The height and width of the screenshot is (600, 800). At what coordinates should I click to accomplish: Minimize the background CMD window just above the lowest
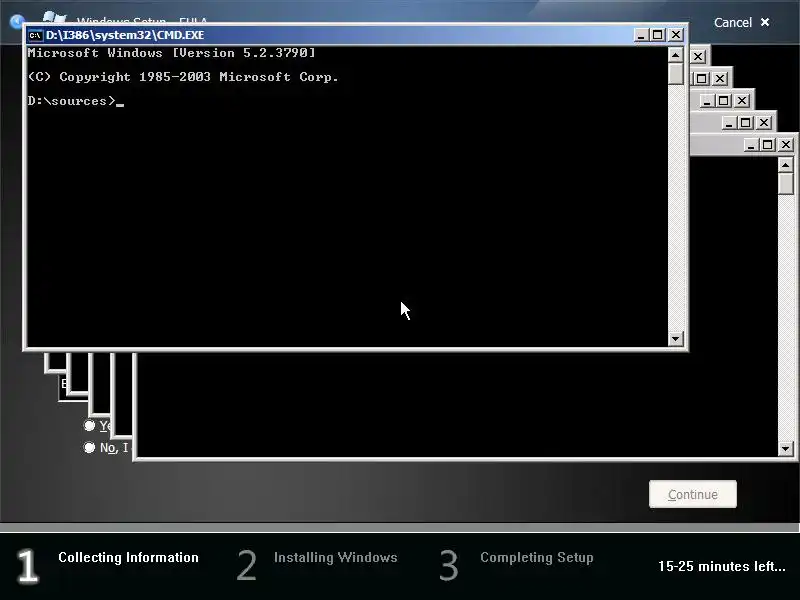729,123
